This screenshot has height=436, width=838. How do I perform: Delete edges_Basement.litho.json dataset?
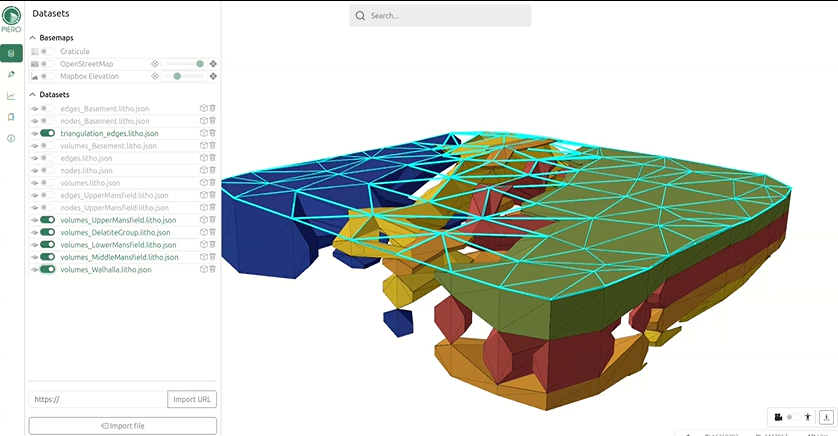click(x=213, y=108)
